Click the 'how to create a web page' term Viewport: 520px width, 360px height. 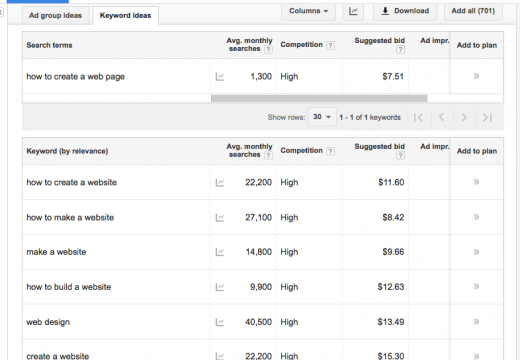[x=76, y=77]
